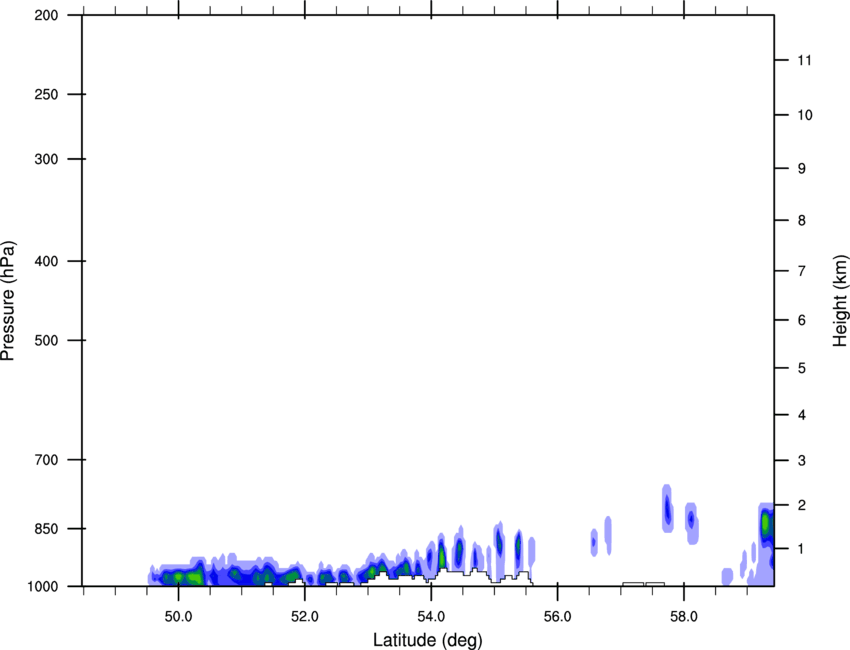Click the 'Latitude (deg)' axis title

(x=427, y=640)
